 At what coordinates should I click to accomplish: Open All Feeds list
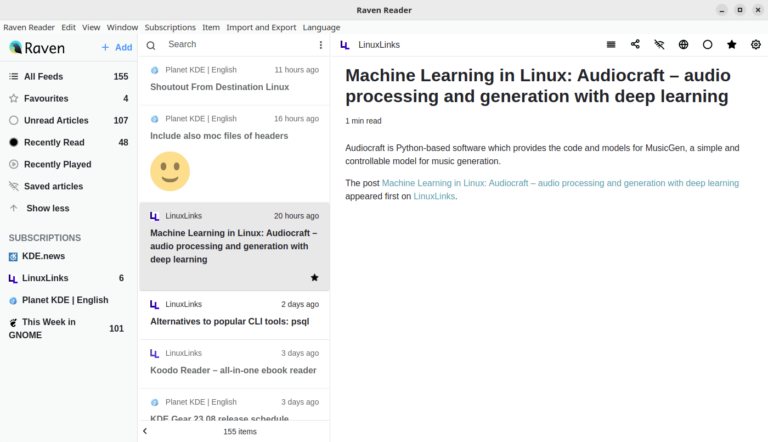[69, 76]
